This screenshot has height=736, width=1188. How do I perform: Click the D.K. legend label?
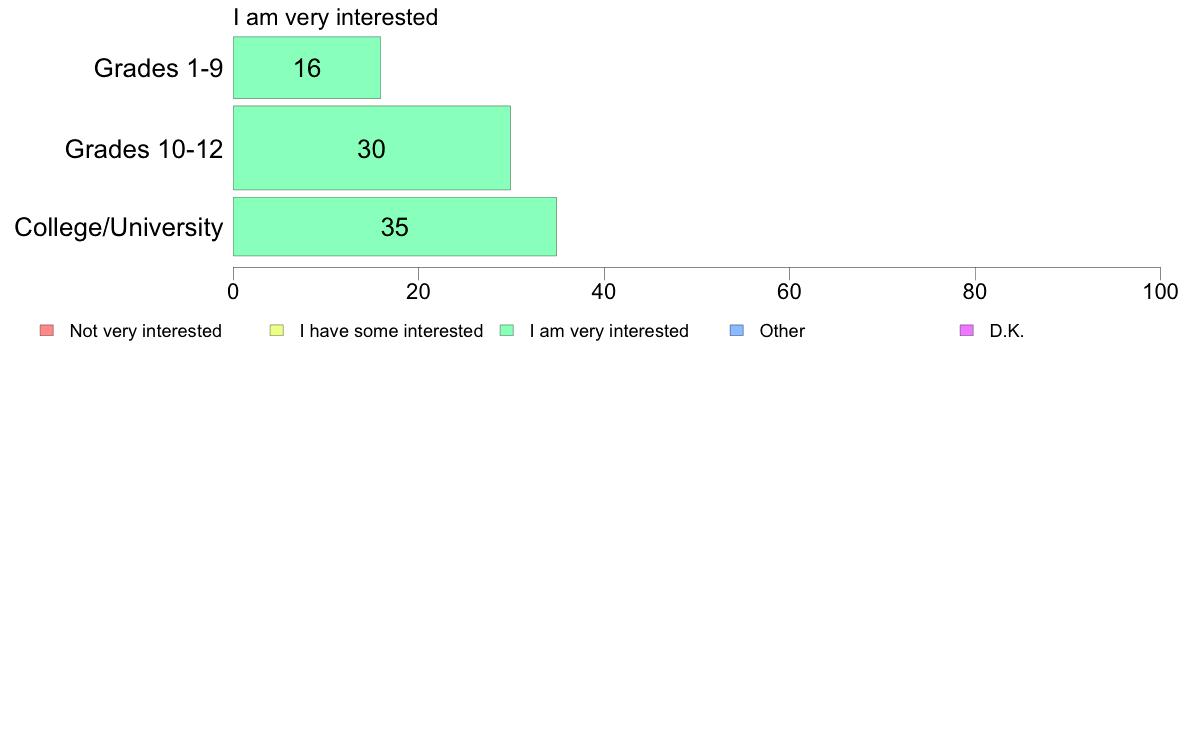click(1007, 331)
